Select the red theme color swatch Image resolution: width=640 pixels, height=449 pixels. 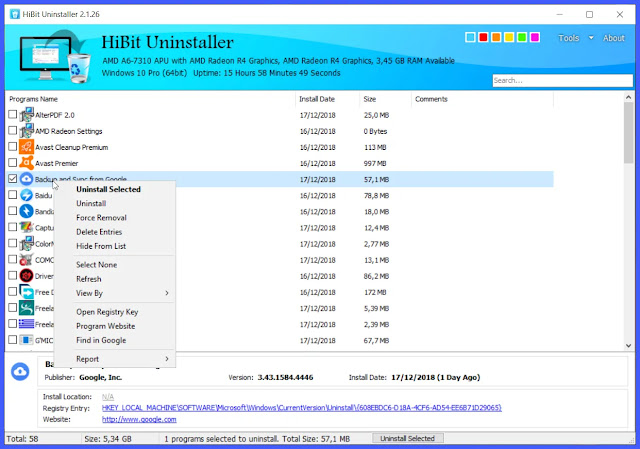coord(483,38)
